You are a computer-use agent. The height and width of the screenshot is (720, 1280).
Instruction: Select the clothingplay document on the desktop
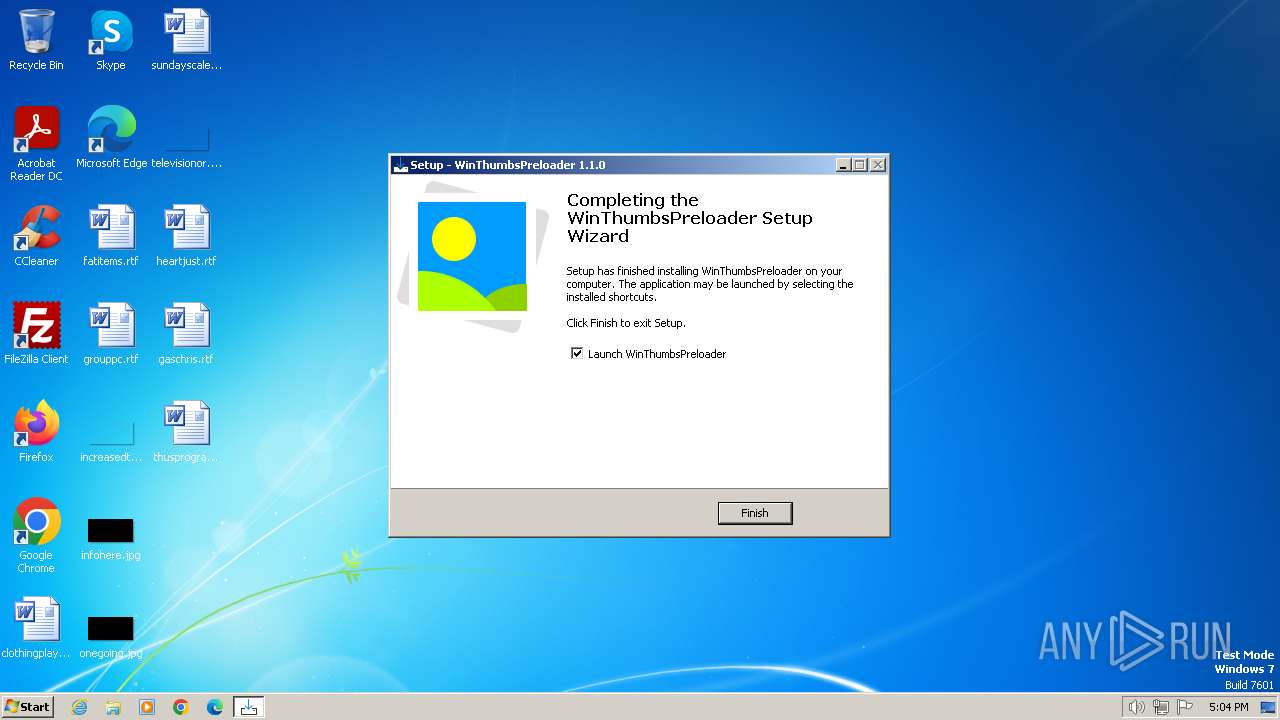point(36,628)
